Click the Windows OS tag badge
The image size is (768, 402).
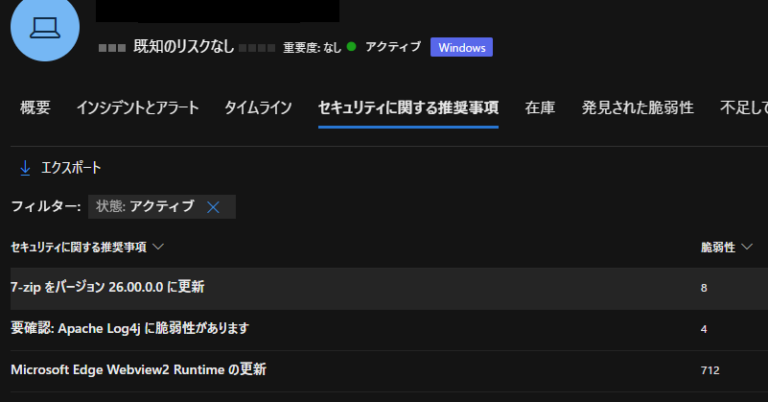click(x=461, y=48)
